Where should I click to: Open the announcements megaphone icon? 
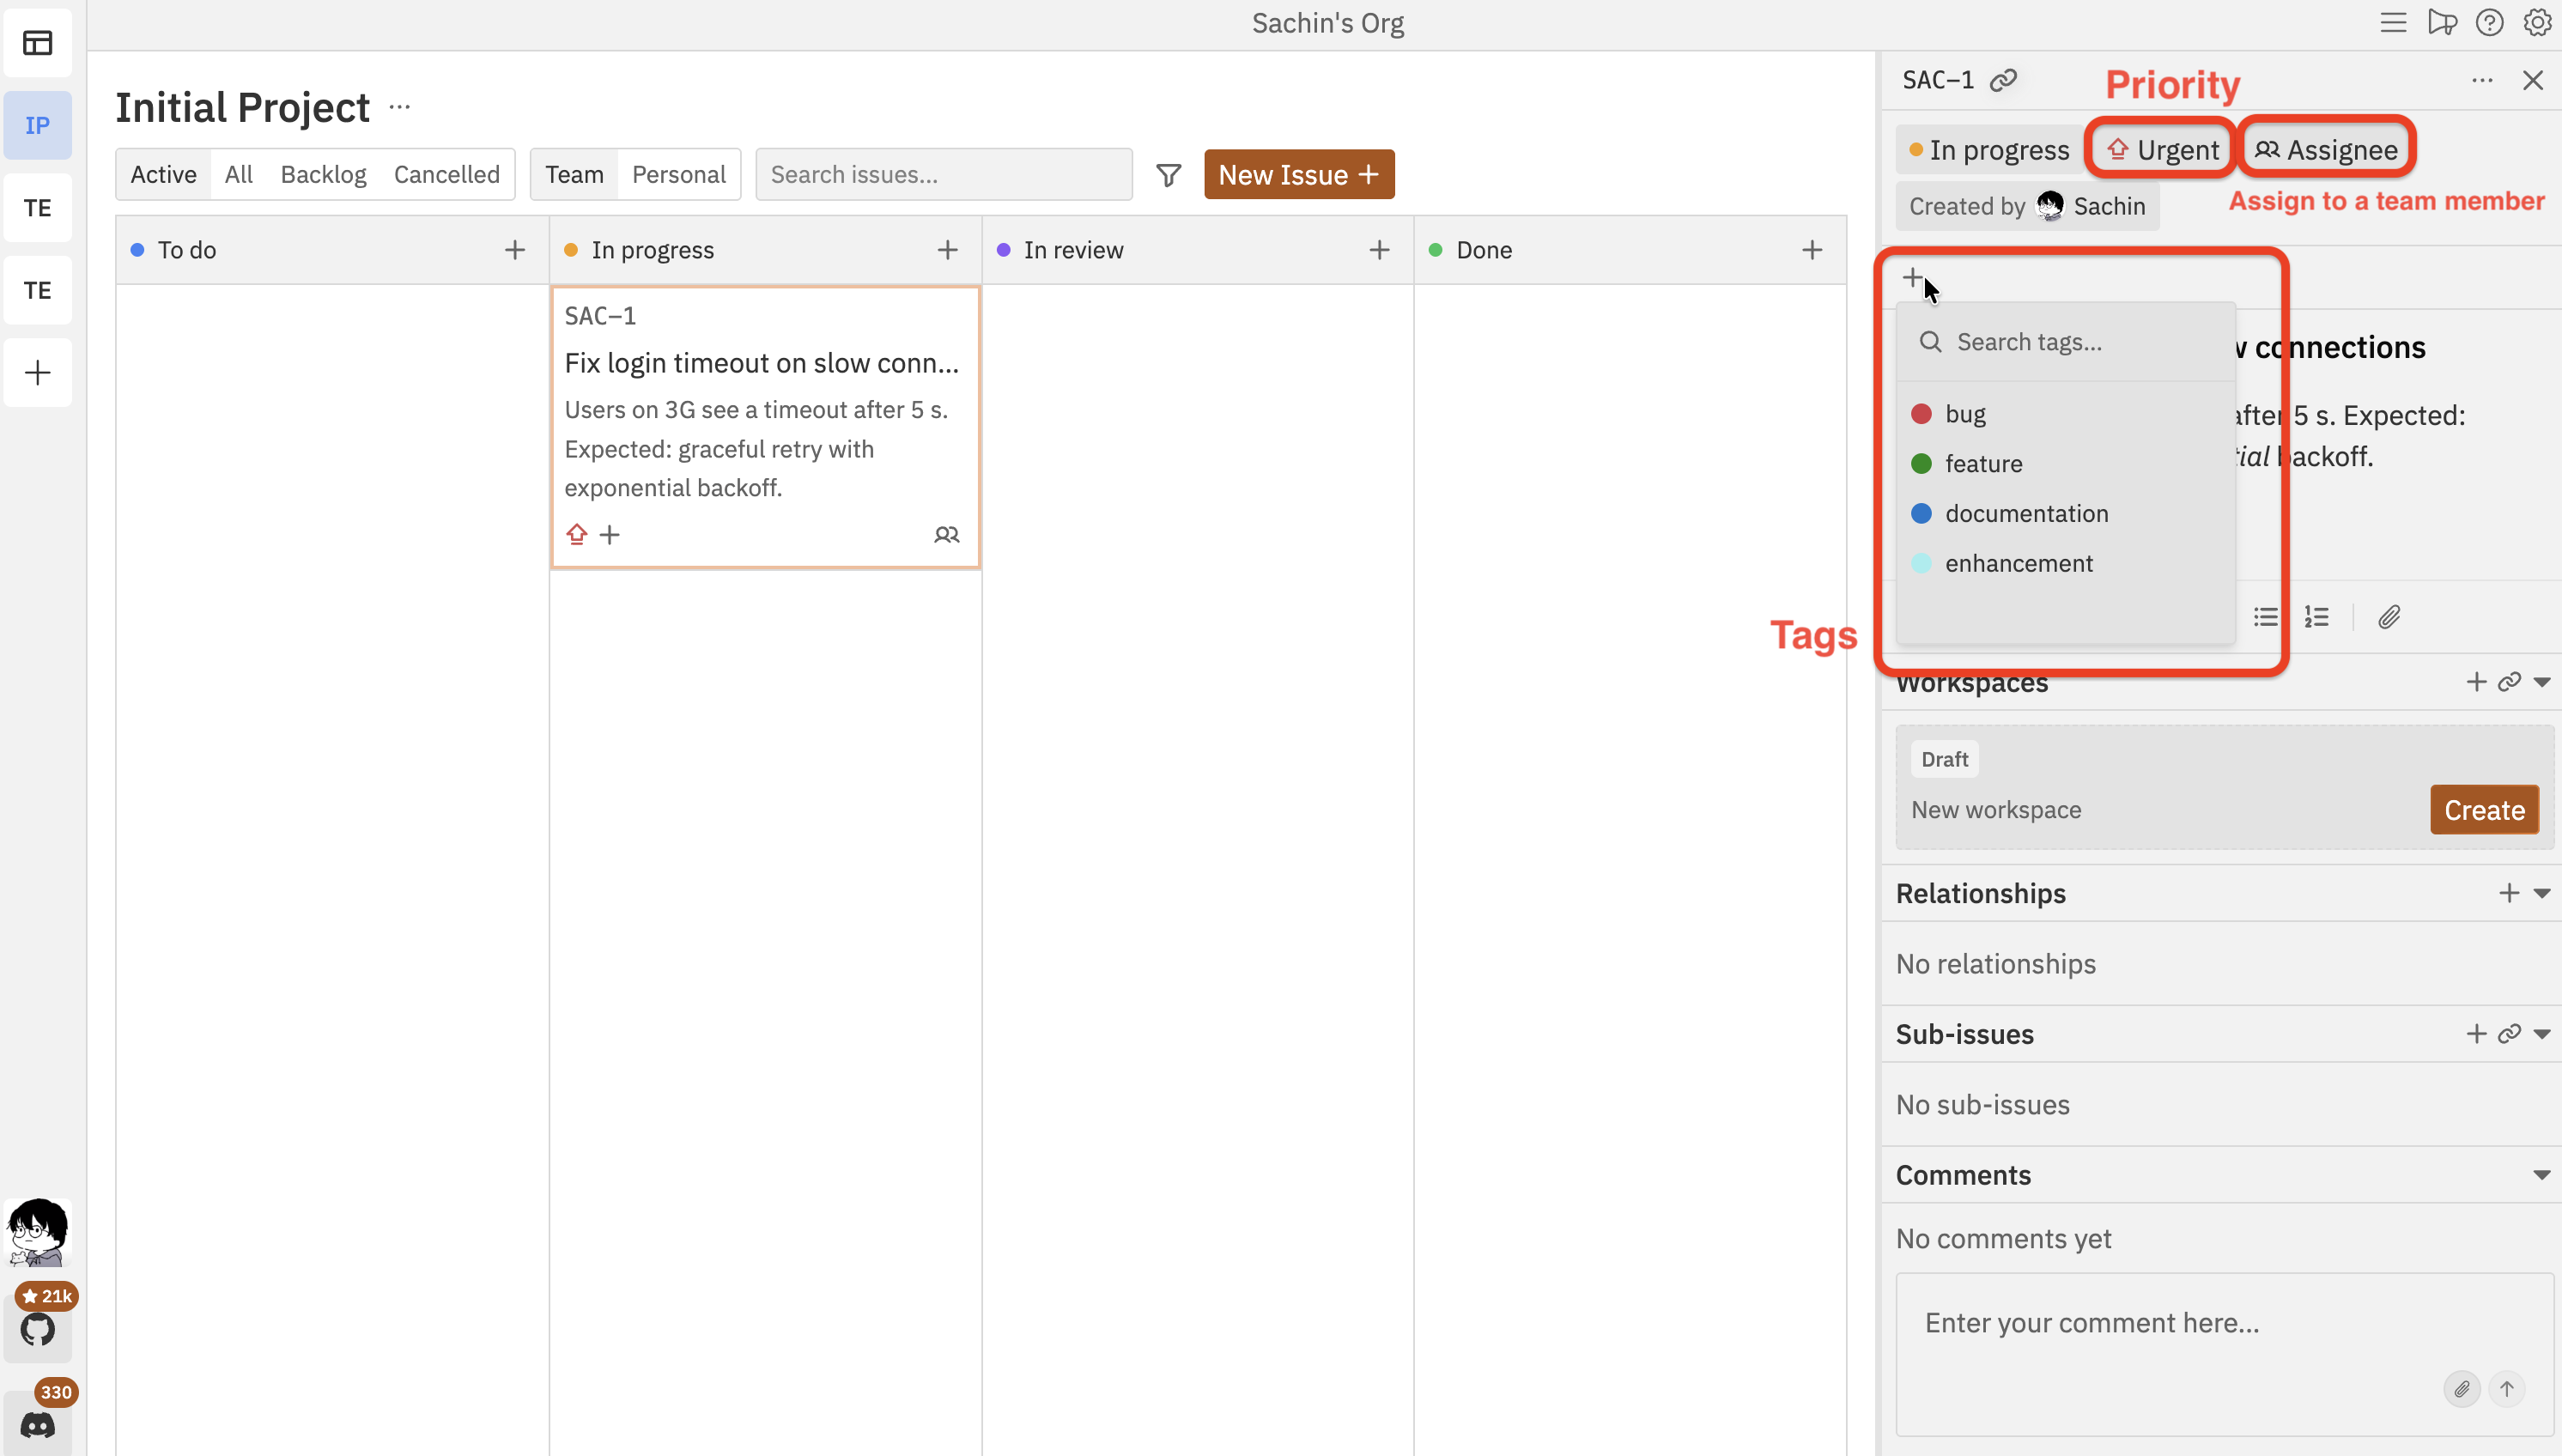(x=2441, y=22)
